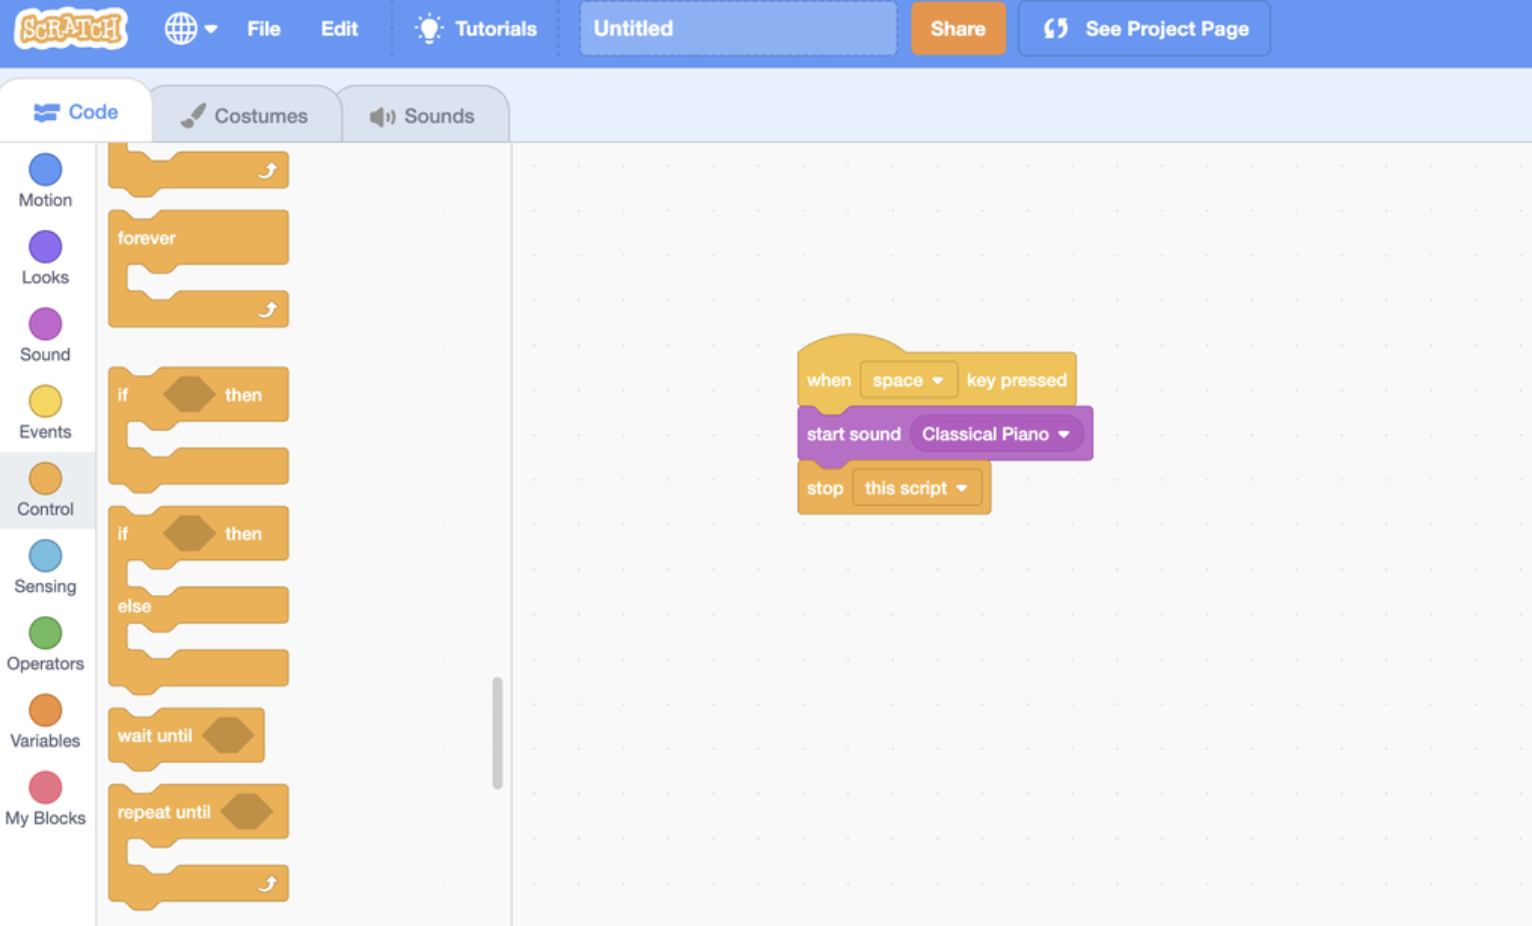Select the Events category circle
Viewport: 1532px width, 926px height.
coord(45,401)
